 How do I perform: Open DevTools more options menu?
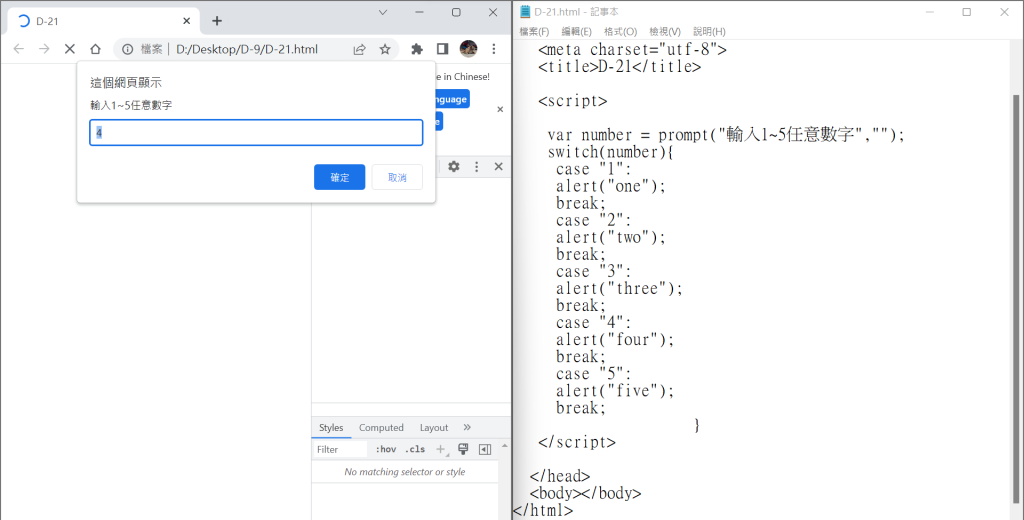click(477, 167)
